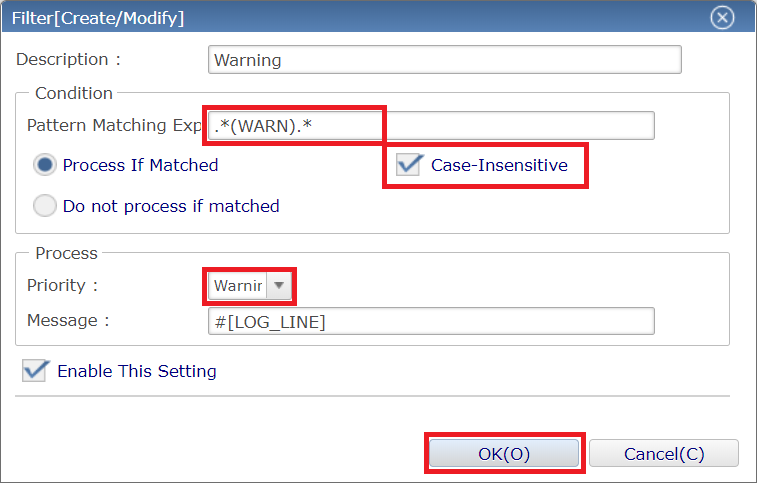This screenshot has height=483, width=757.
Task: Click the Message field containing #[LOG_LINE]
Action: pyautogui.click(x=431, y=321)
